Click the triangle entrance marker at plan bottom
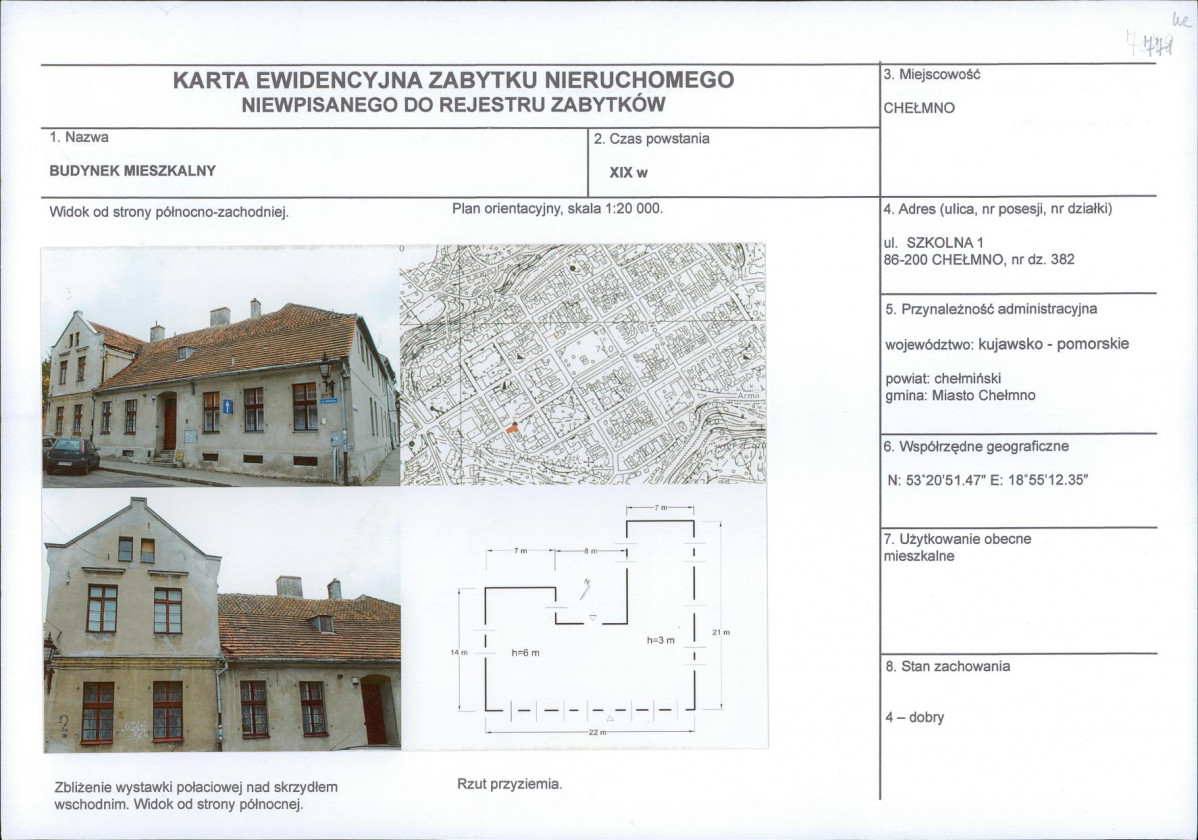The height and width of the screenshot is (840, 1198). pos(610,718)
